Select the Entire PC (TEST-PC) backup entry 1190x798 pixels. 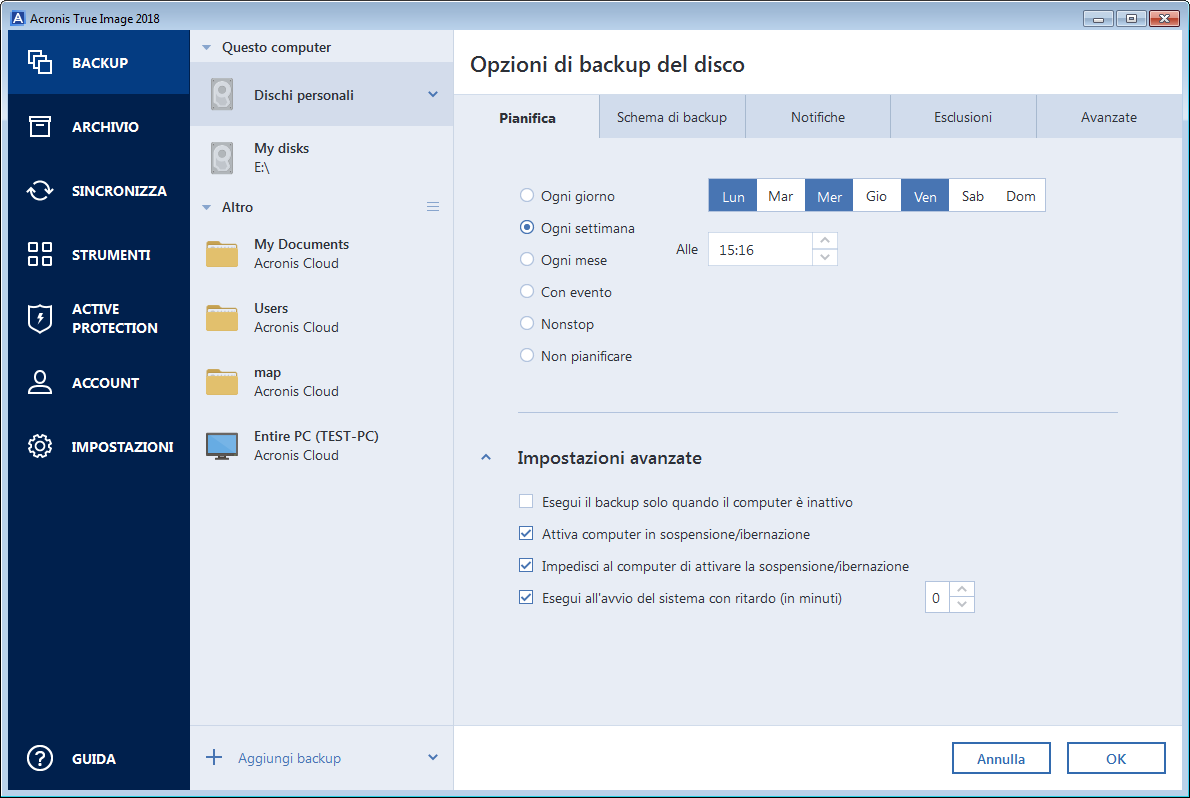click(x=322, y=446)
